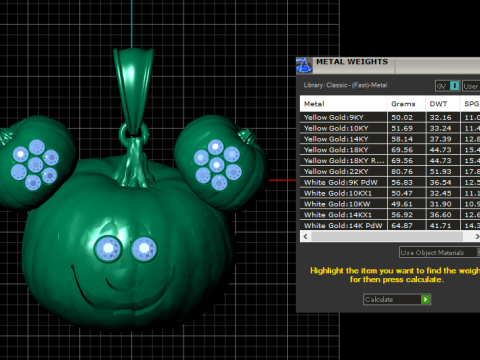Select the Yellow Gold:9KY row

390,117
